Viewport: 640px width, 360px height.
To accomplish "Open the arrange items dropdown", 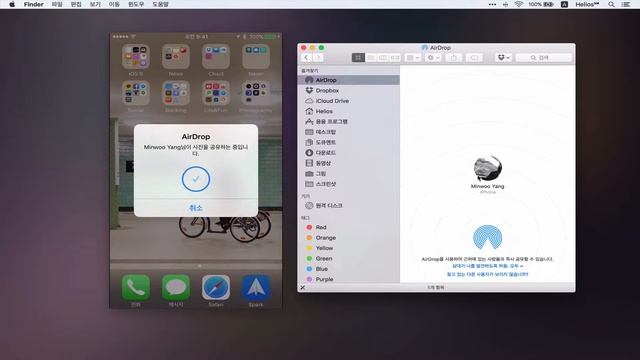I will 413,58.
